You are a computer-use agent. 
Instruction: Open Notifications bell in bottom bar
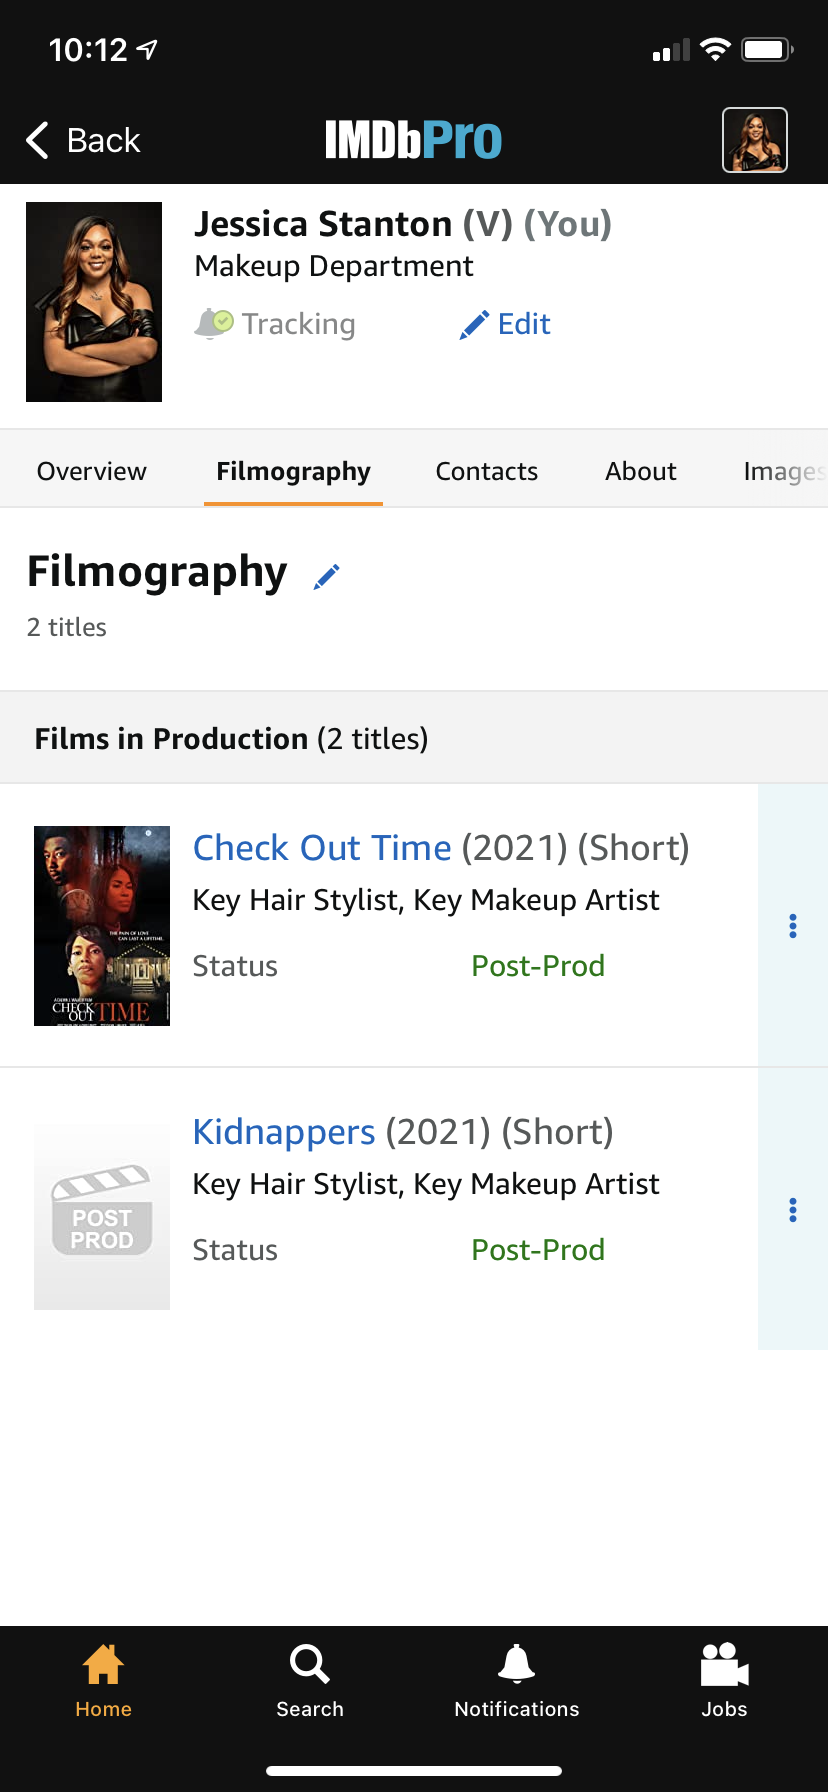pos(516,1665)
